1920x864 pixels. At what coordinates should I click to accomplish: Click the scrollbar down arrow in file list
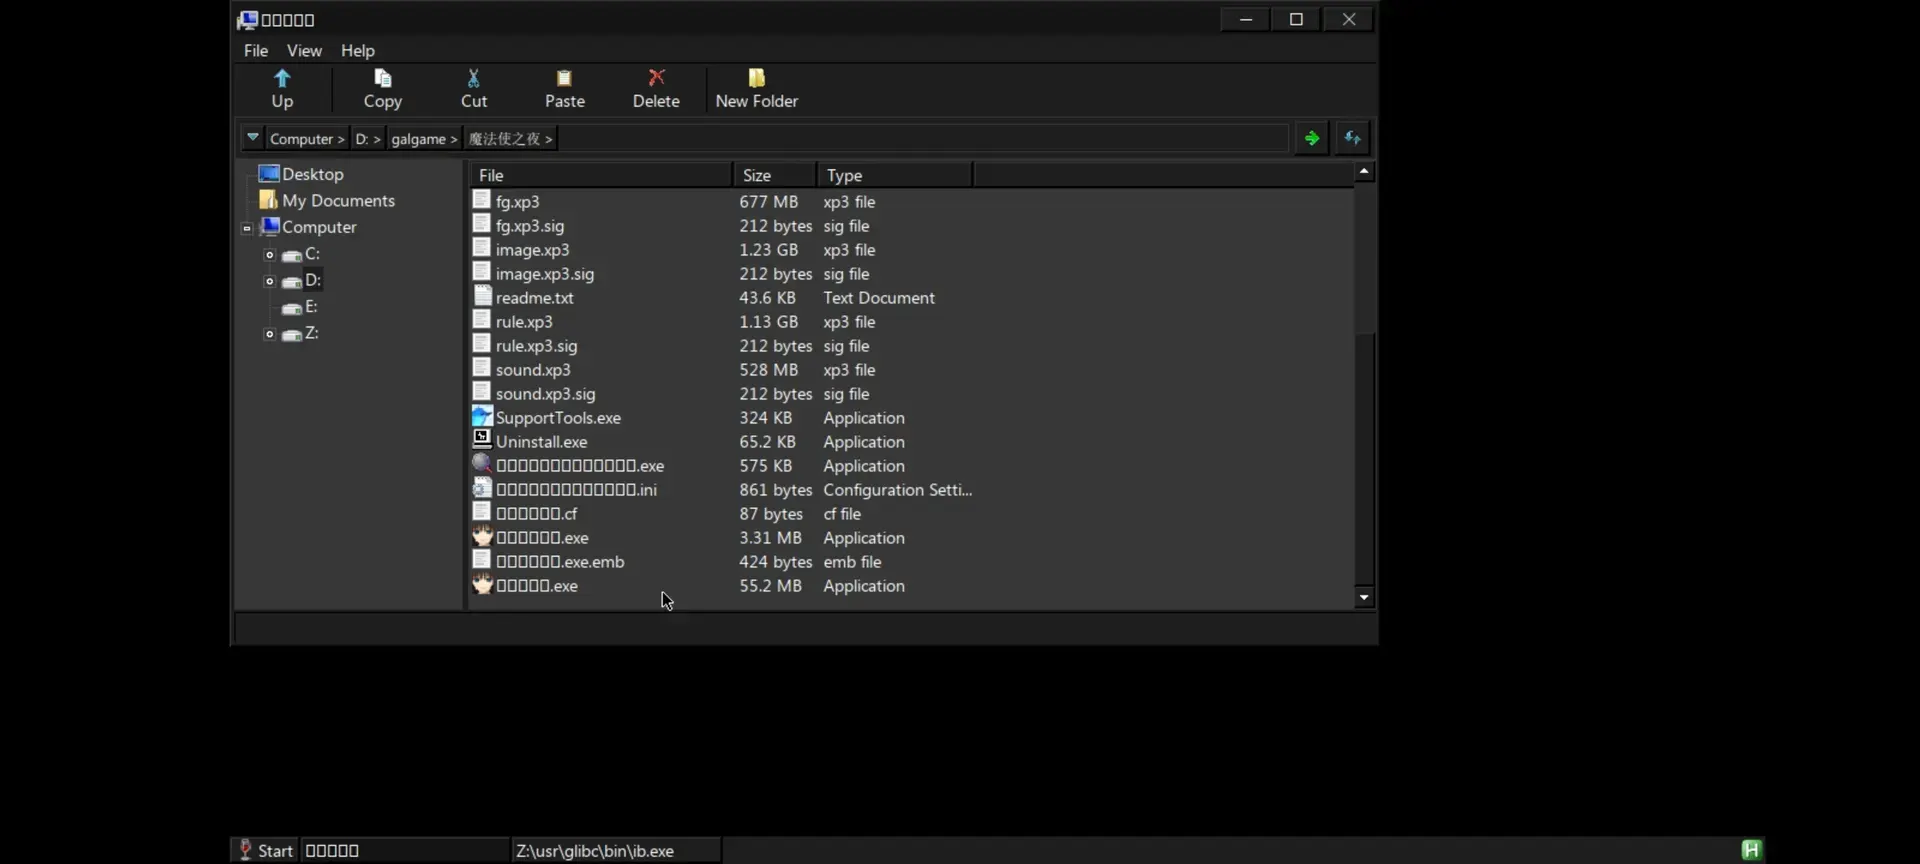tap(1364, 598)
